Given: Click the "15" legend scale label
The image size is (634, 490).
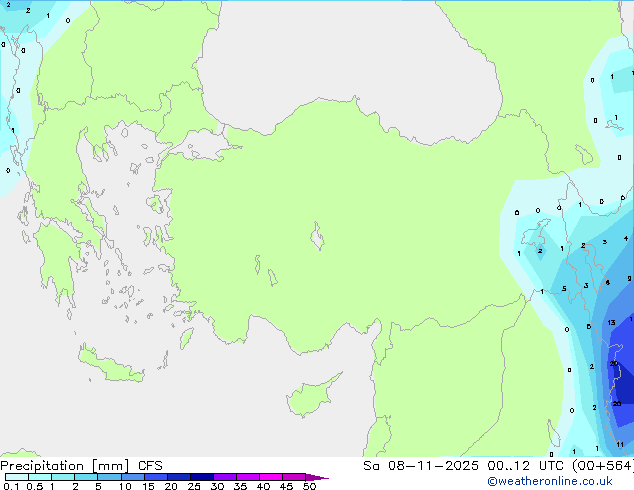Looking at the screenshot, I should [x=148, y=486].
